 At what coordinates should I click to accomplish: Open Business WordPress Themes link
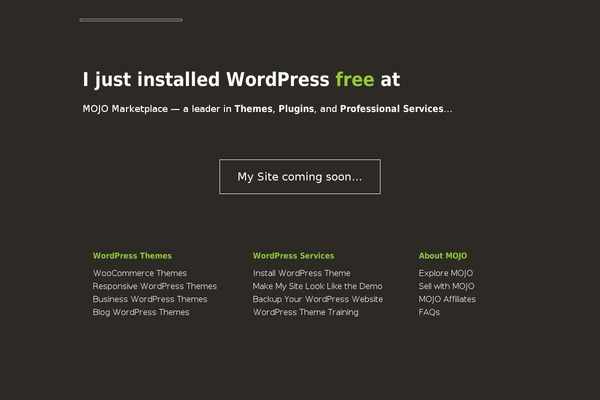150,299
